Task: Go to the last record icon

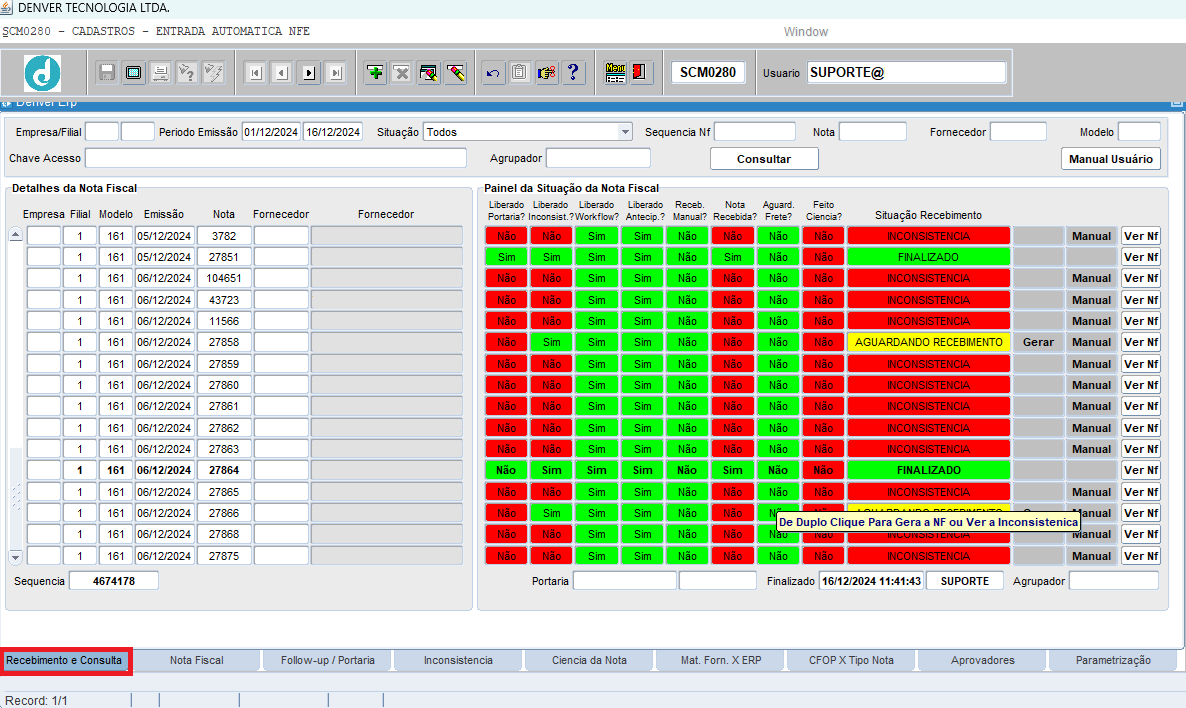Action: coord(336,73)
